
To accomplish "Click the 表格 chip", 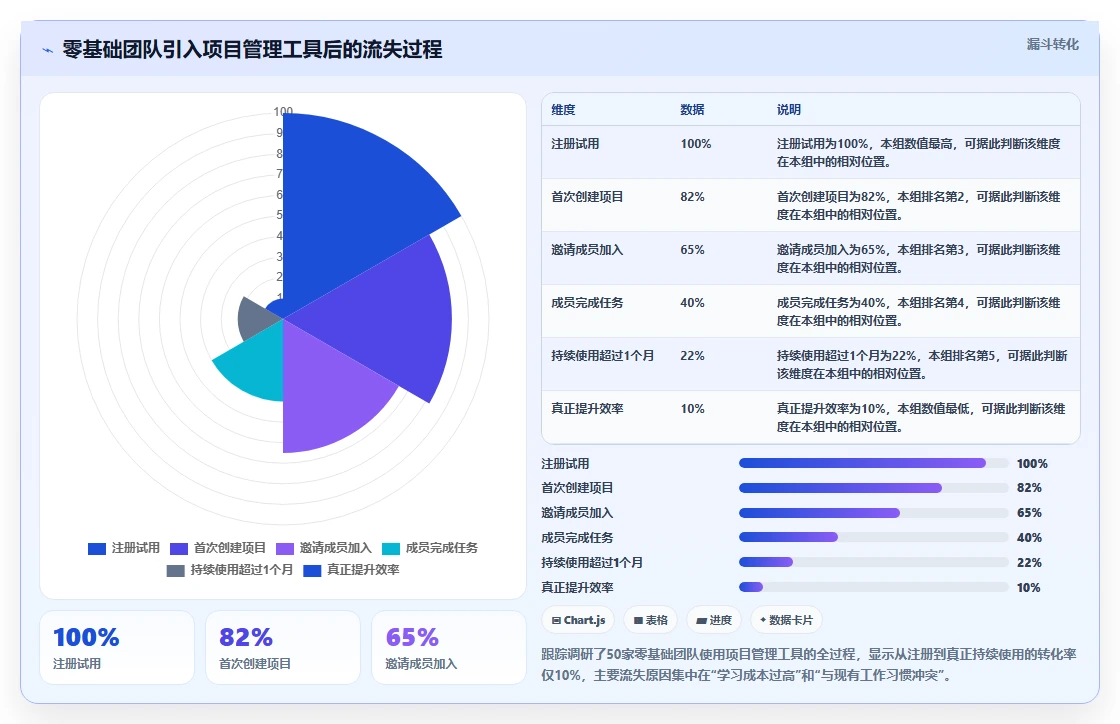I will tap(650, 620).
